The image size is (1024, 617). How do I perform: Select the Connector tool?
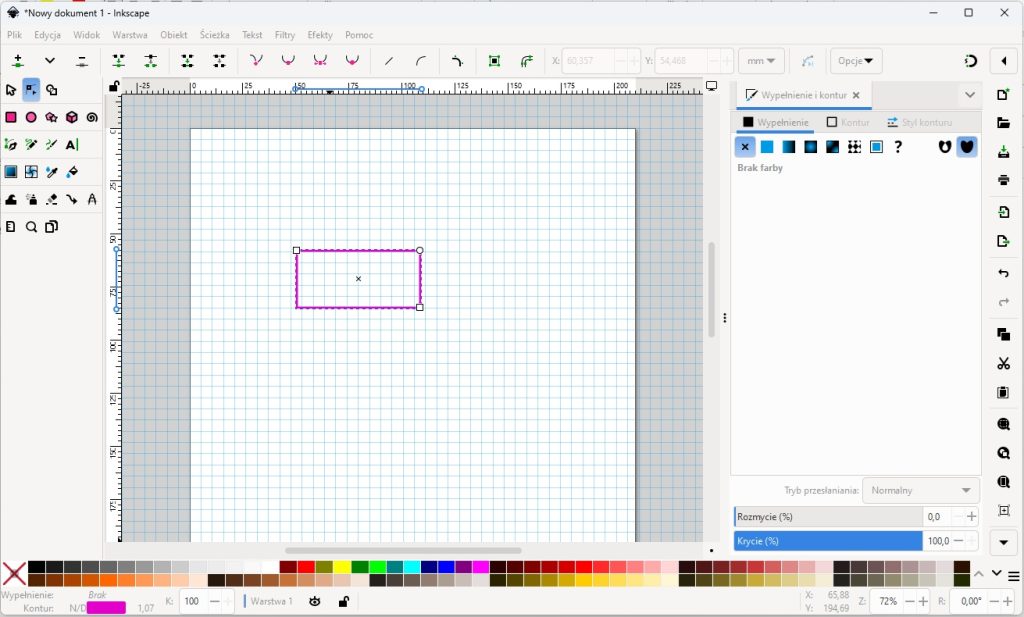click(x=72, y=200)
